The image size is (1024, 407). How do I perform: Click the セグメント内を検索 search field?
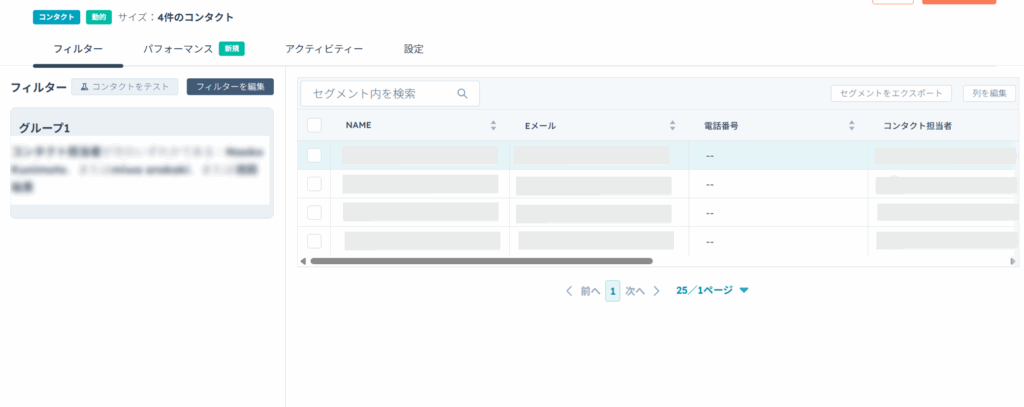click(x=380, y=94)
